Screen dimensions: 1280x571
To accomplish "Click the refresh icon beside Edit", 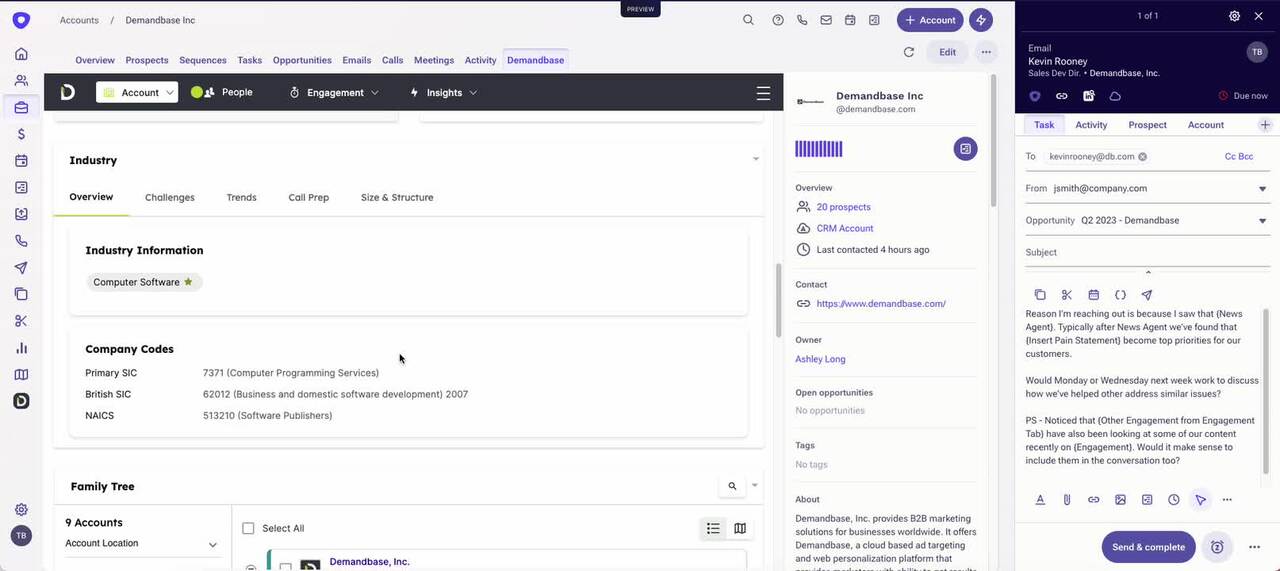I will [x=908, y=52].
